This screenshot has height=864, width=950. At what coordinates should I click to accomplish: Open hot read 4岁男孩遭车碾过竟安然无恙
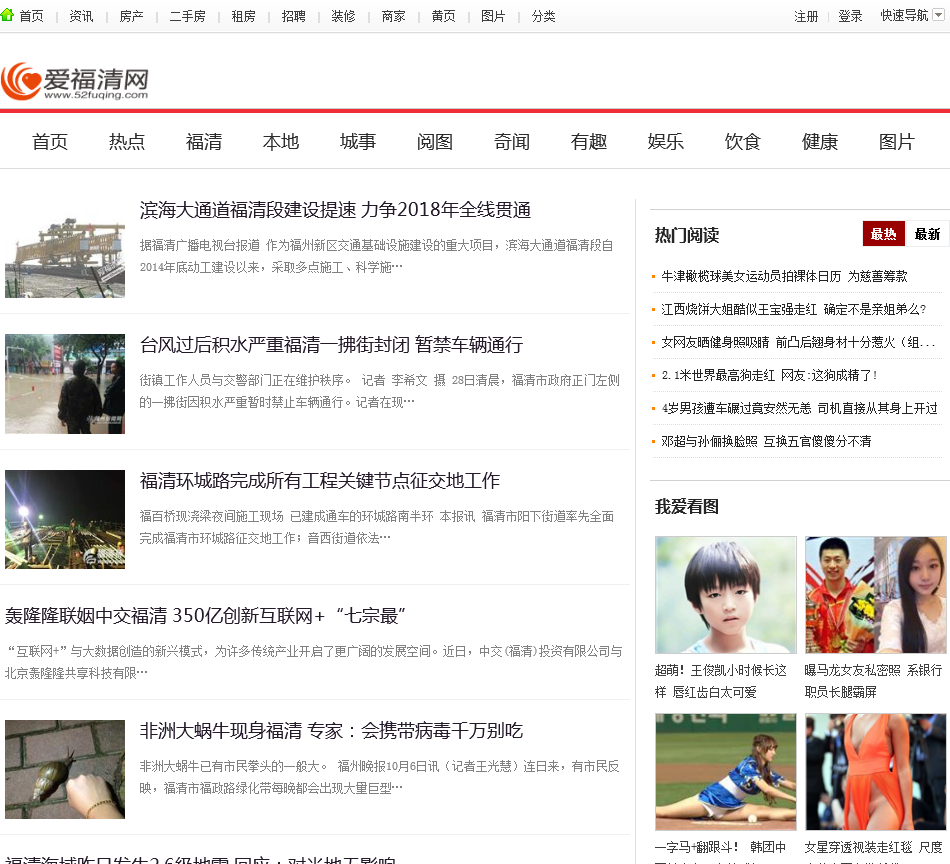click(799, 408)
